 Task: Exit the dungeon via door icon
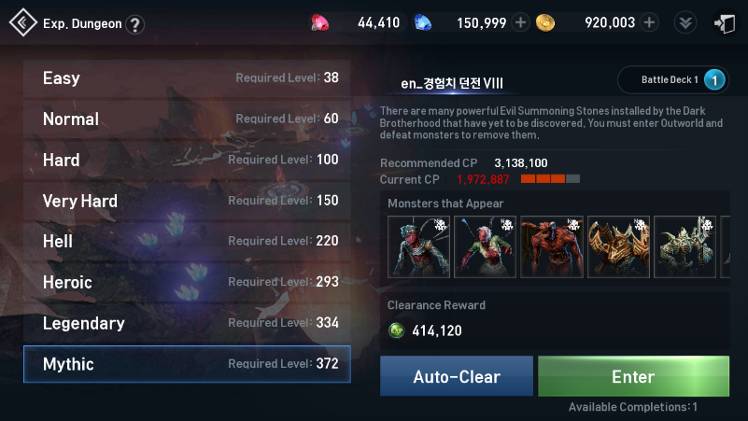pos(724,23)
